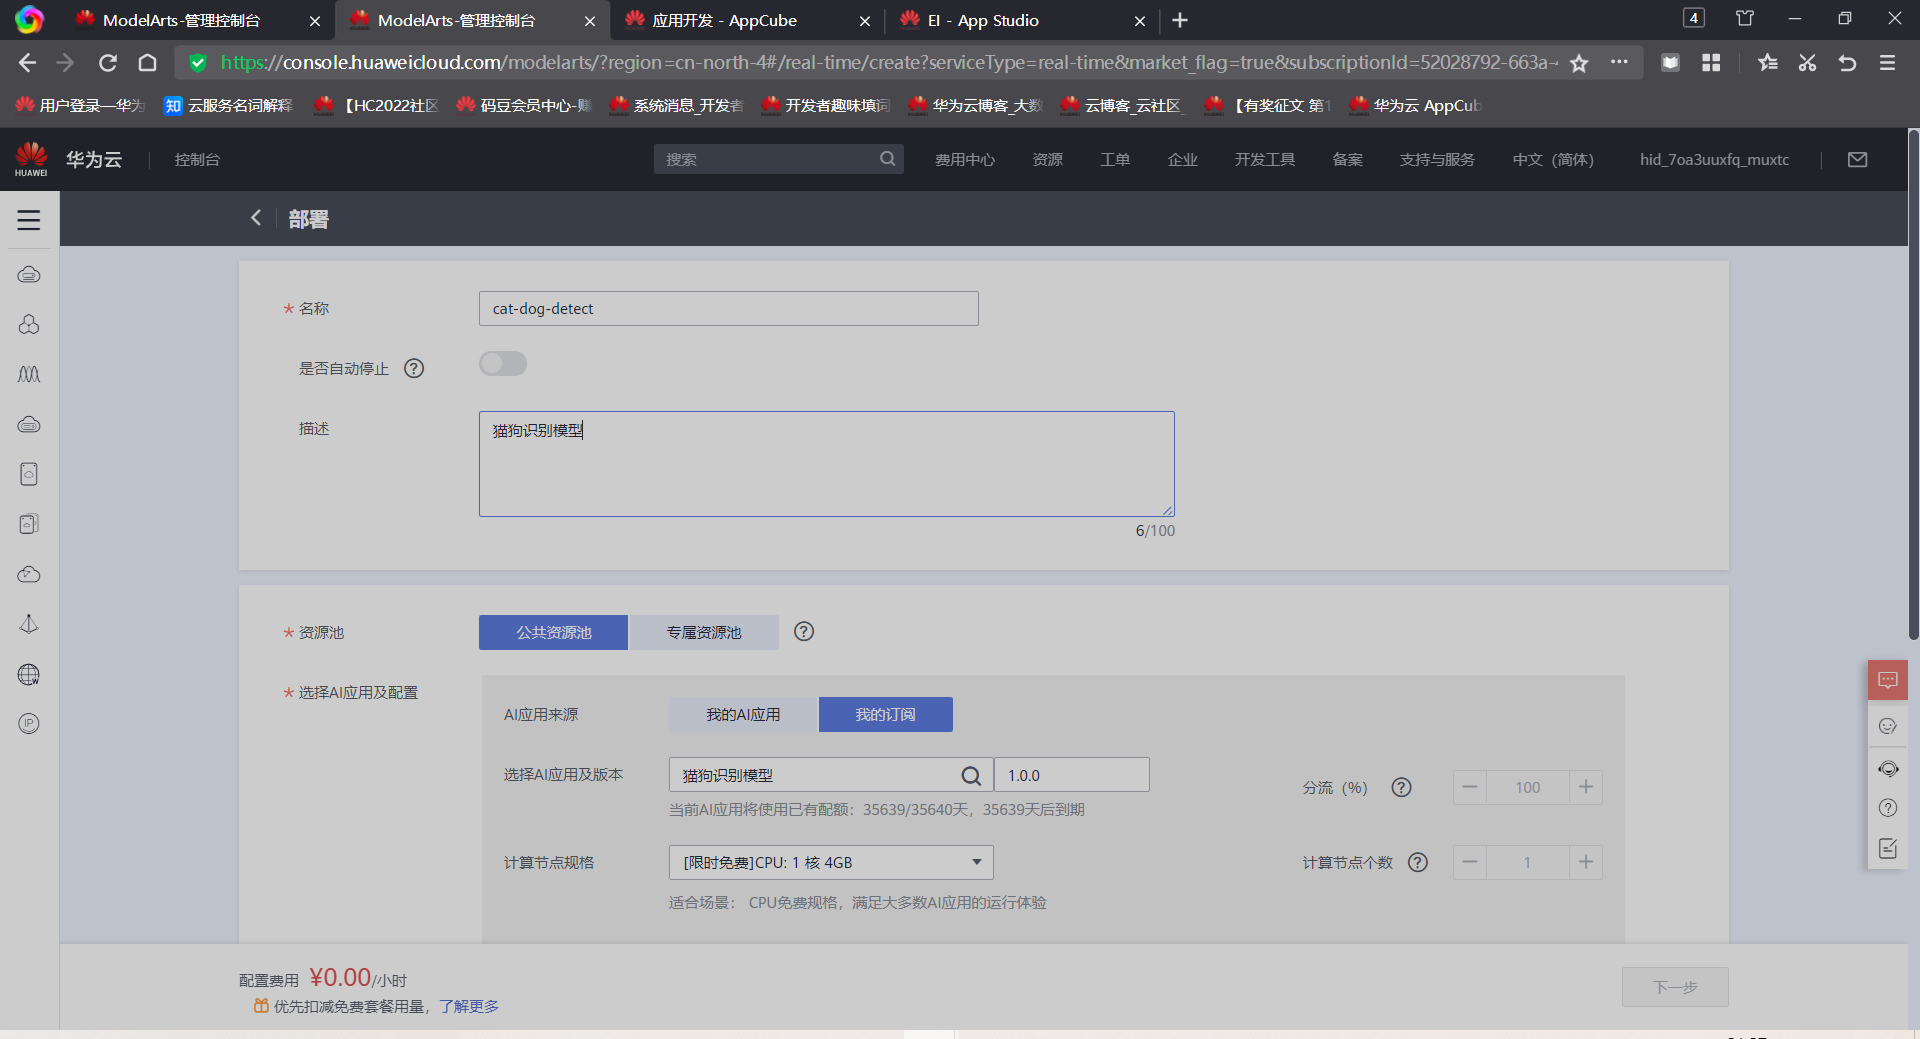Open user account menu hid_7oa3uuxfq_muxtc
Viewport: 1920px width, 1039px height.
[1714, 160]
